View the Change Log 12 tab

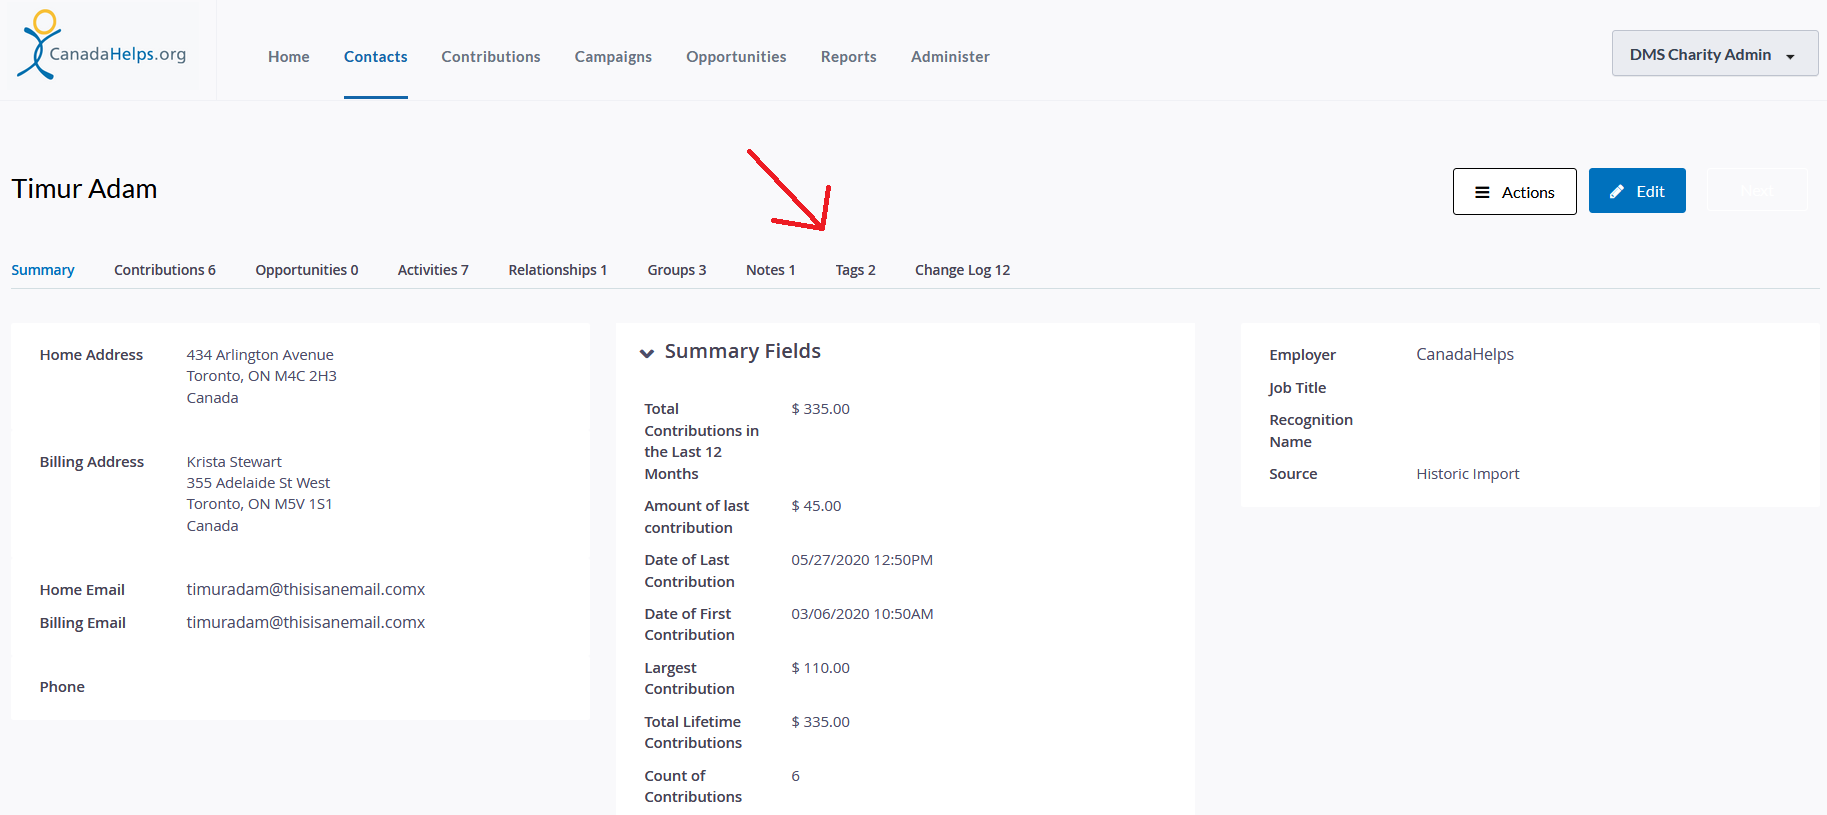pos(963,270)
